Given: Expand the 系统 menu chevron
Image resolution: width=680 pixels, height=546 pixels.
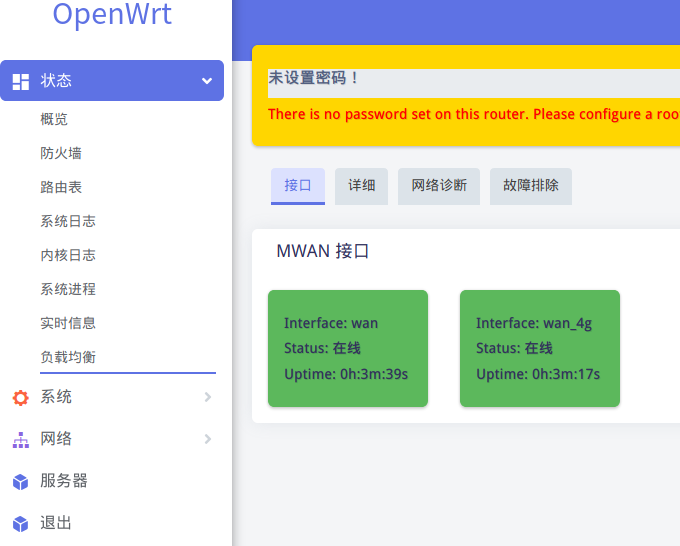Looking at the screenshot, I should click(x=208, y=397).
